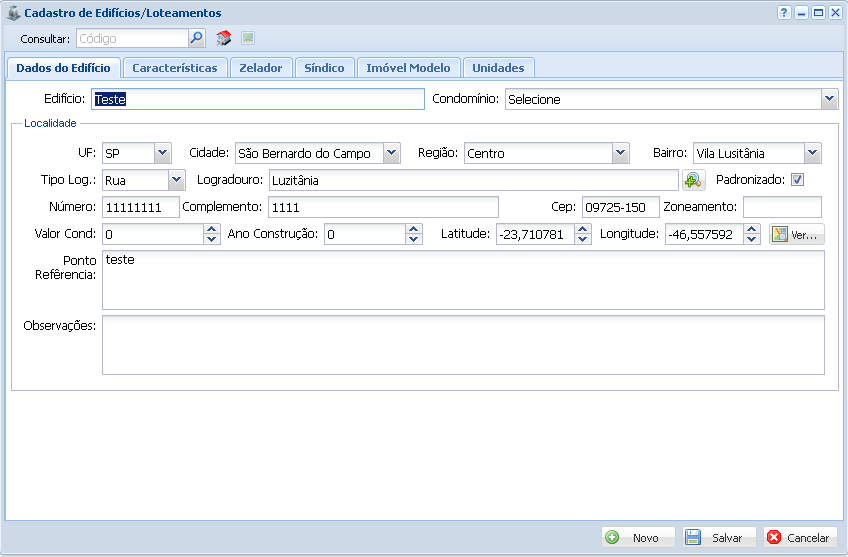Image resolution: width=848 pixels, height=557 pixels.
Task: Decrease the Latitude value with the down arrow
Action: pos(583,240)
